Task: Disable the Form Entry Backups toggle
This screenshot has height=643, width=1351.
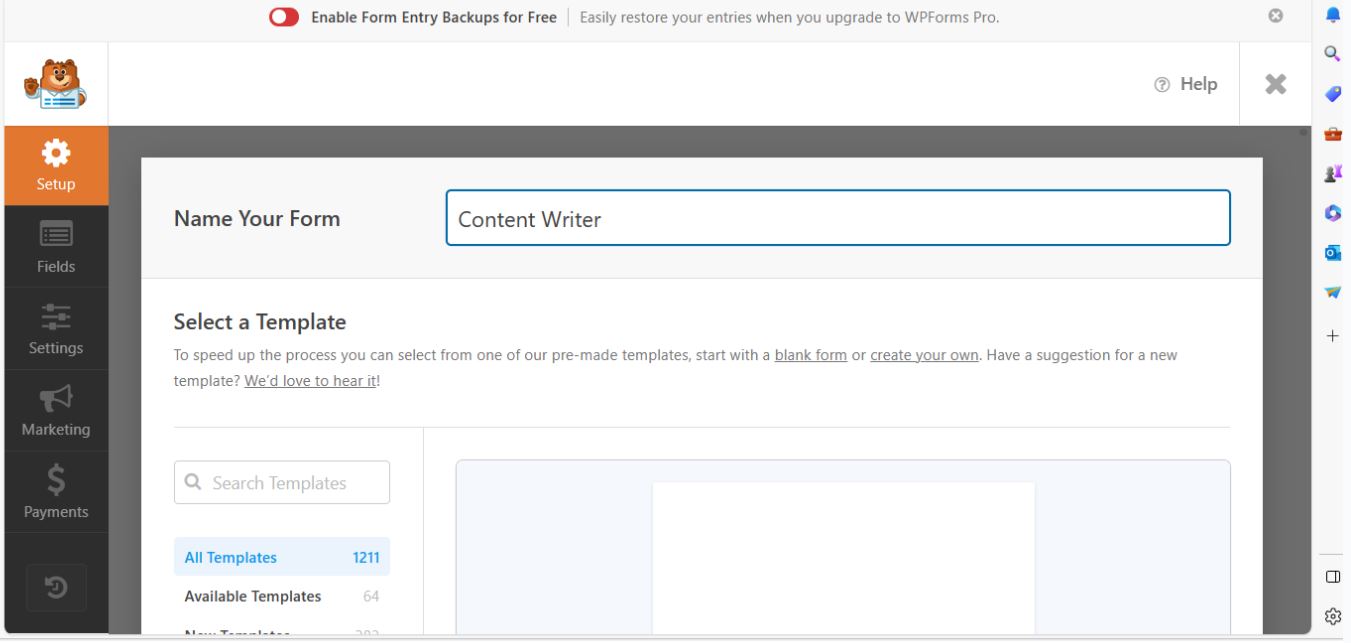Action: tap(282, 16)
